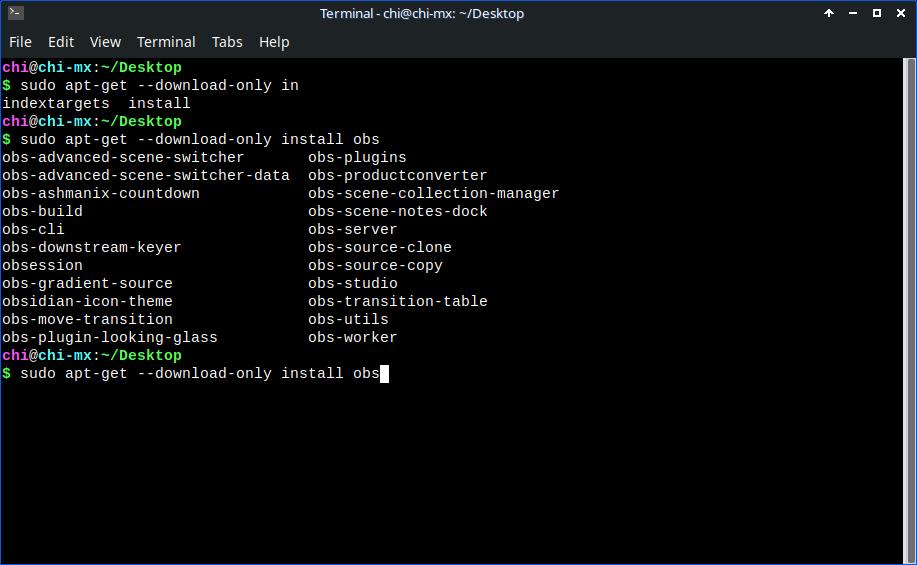Viewport: 917px width, 565px height.
Task: Click the roll-up arrow button in title bar
Action: click(829, 13)
